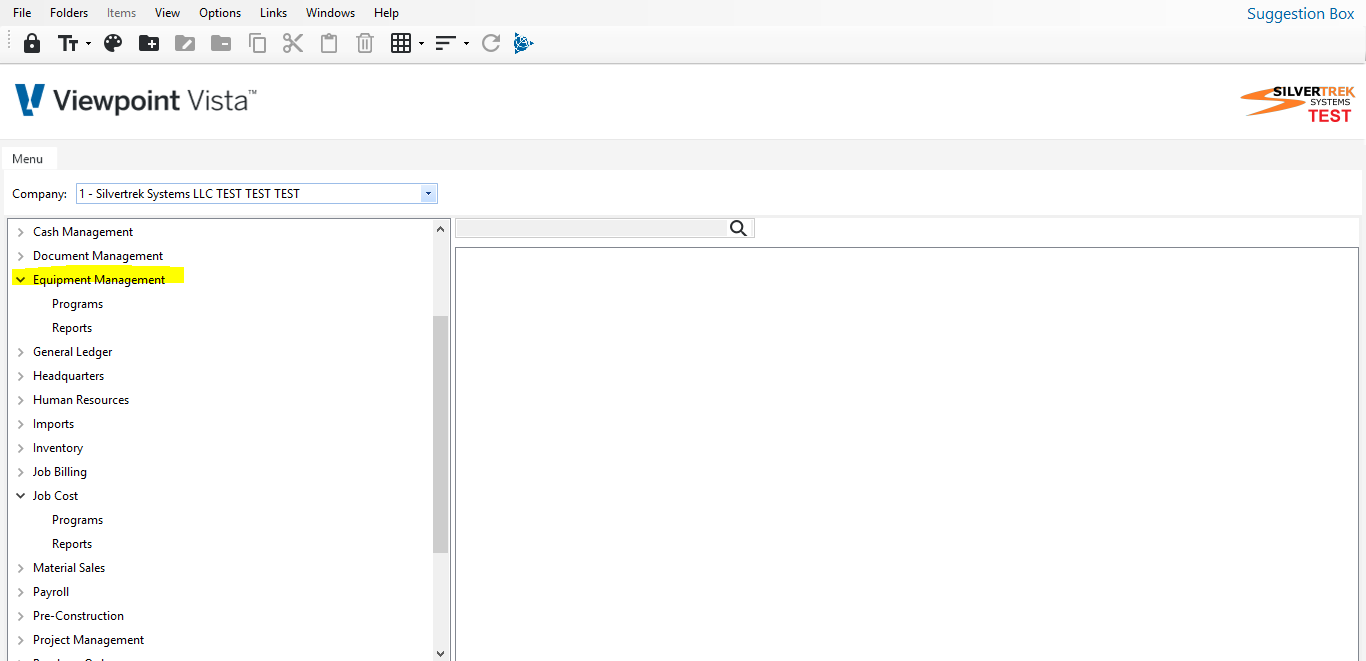Viewport: 1366px width, 661px height.
Task: Expand the Imports node
Action: point(20,424)
